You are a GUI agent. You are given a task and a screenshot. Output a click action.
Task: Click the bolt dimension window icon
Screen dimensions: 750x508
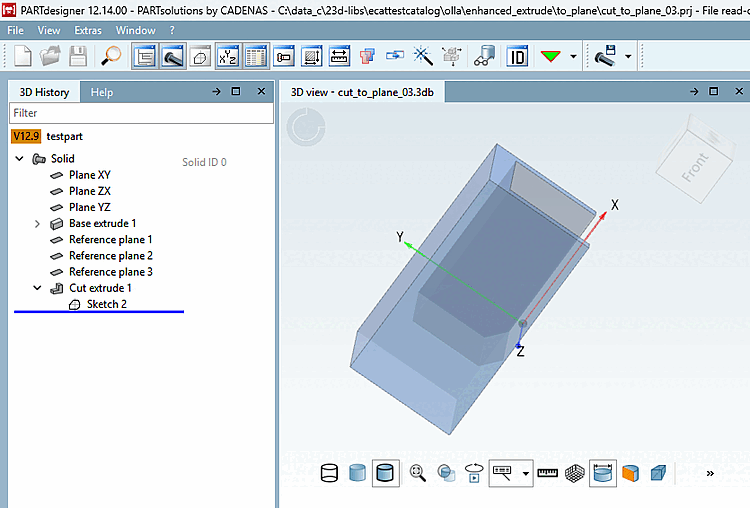(284, 57)
